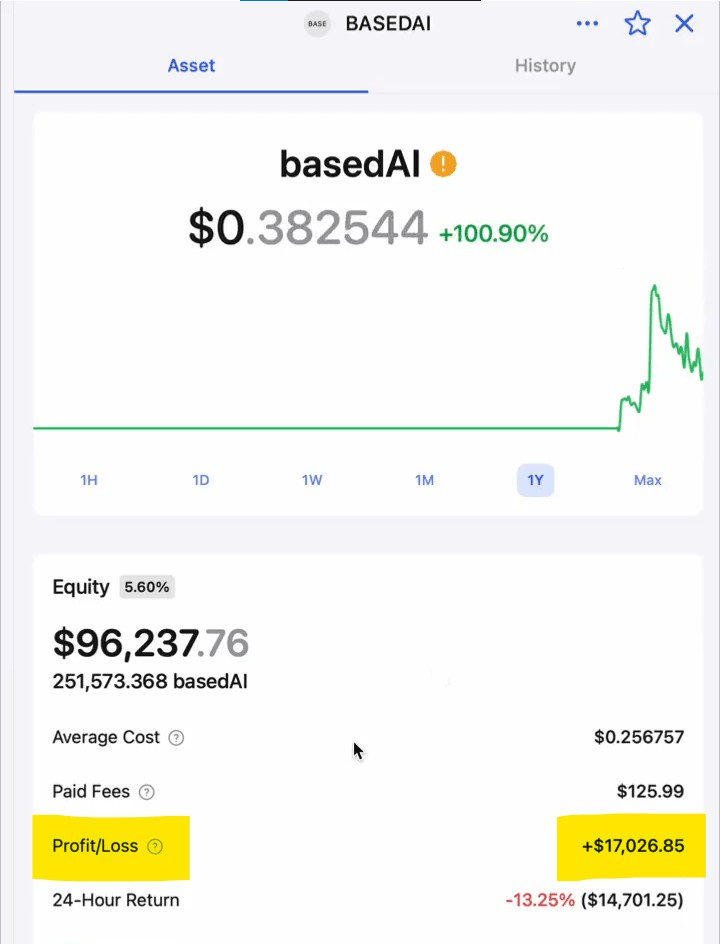Select the 1M chart timeframe
The width and height of the screenshot is (720, 944).
424,480
